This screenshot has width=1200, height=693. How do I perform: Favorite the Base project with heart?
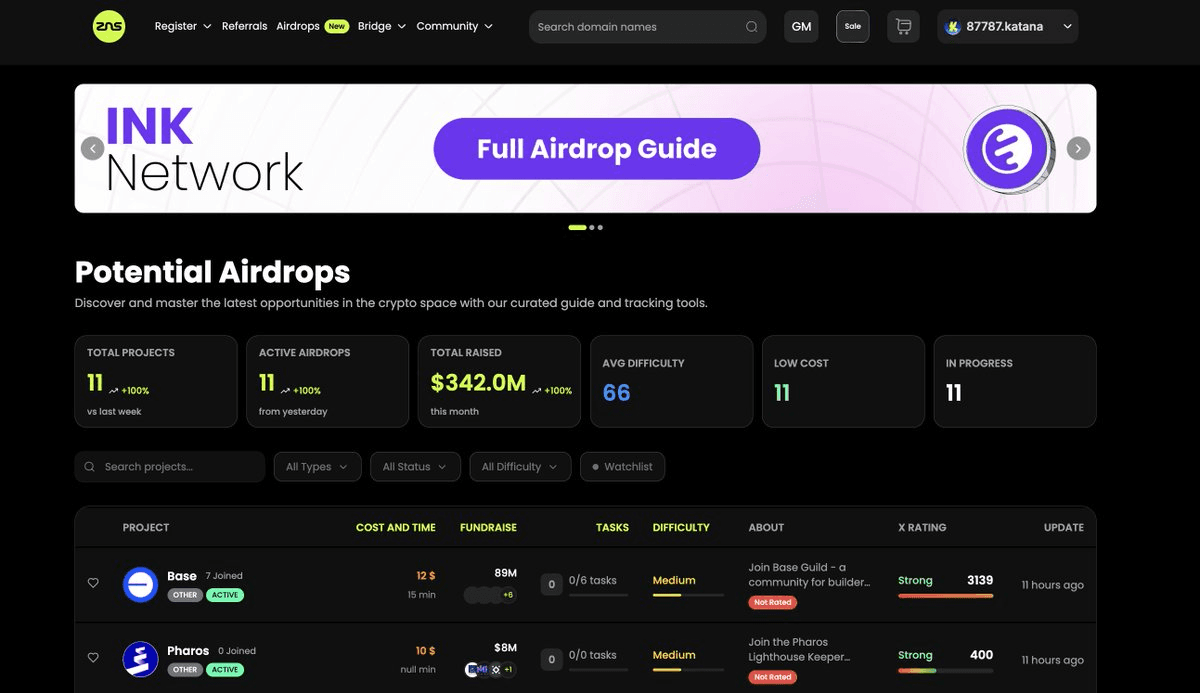click(93, 583)
